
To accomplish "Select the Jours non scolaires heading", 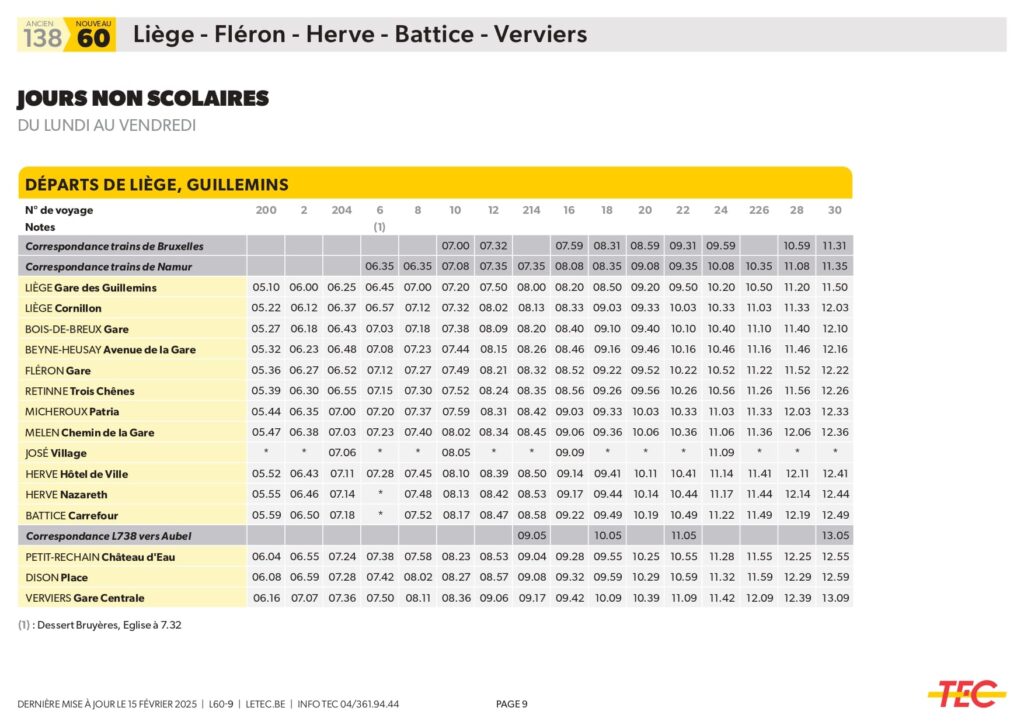I will click(x=143, y=99).
